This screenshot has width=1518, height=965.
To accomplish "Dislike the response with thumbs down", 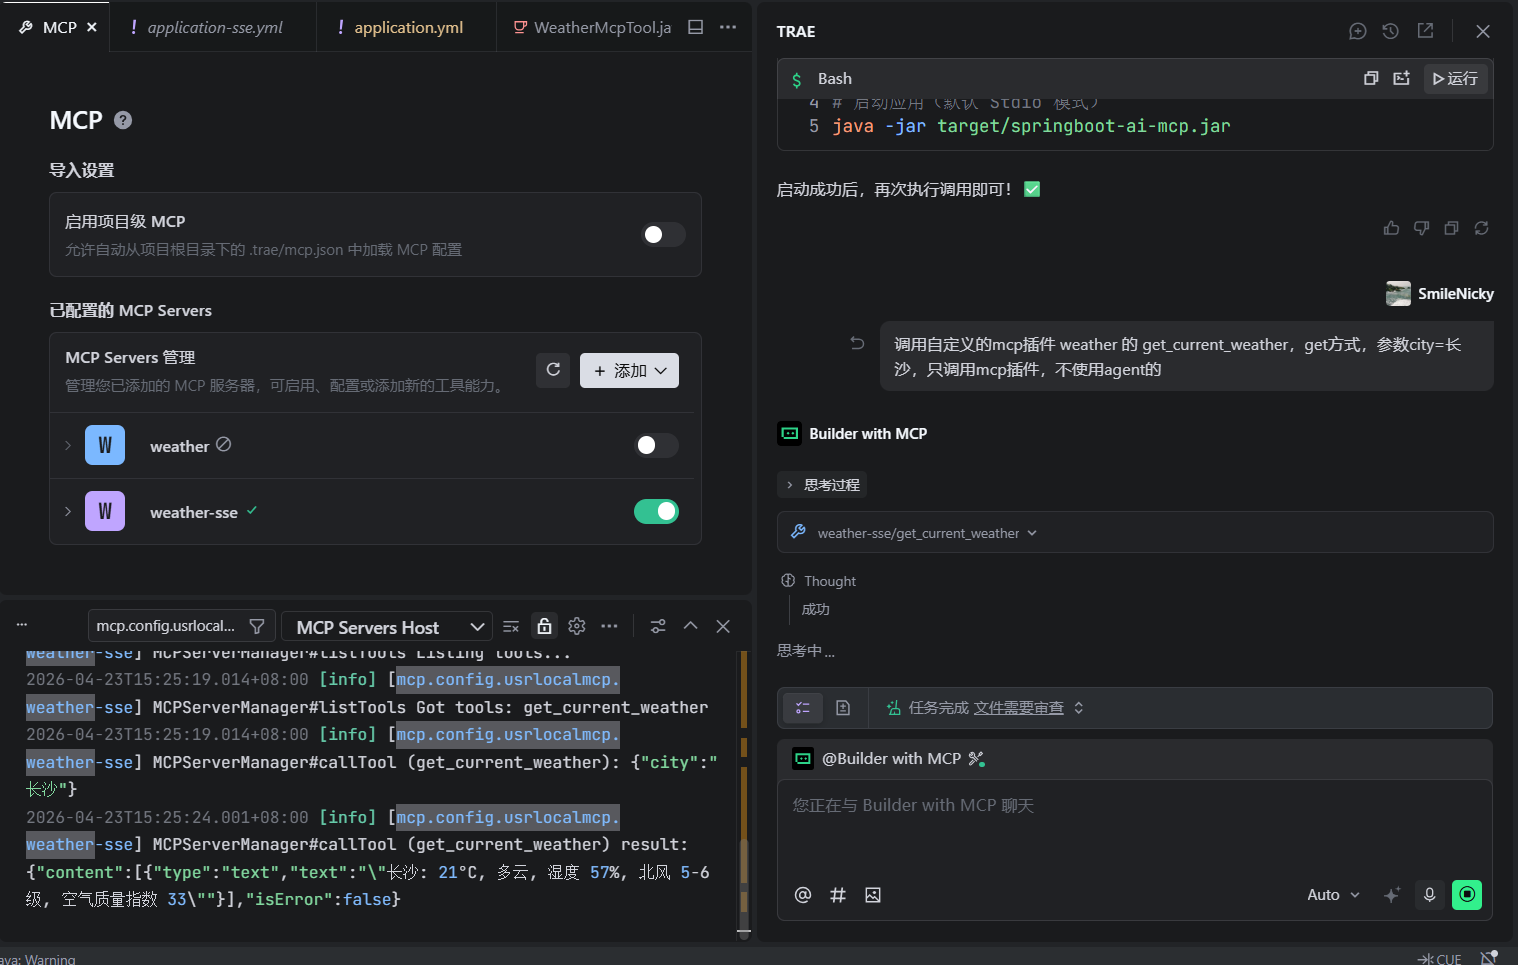I will point(1421,228).
